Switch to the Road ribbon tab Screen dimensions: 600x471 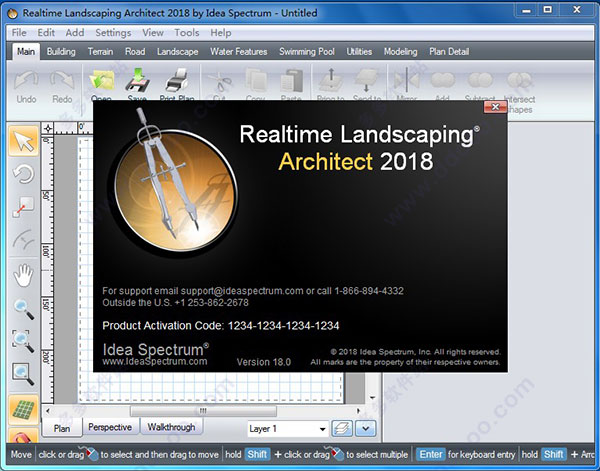tap(135, 52)
